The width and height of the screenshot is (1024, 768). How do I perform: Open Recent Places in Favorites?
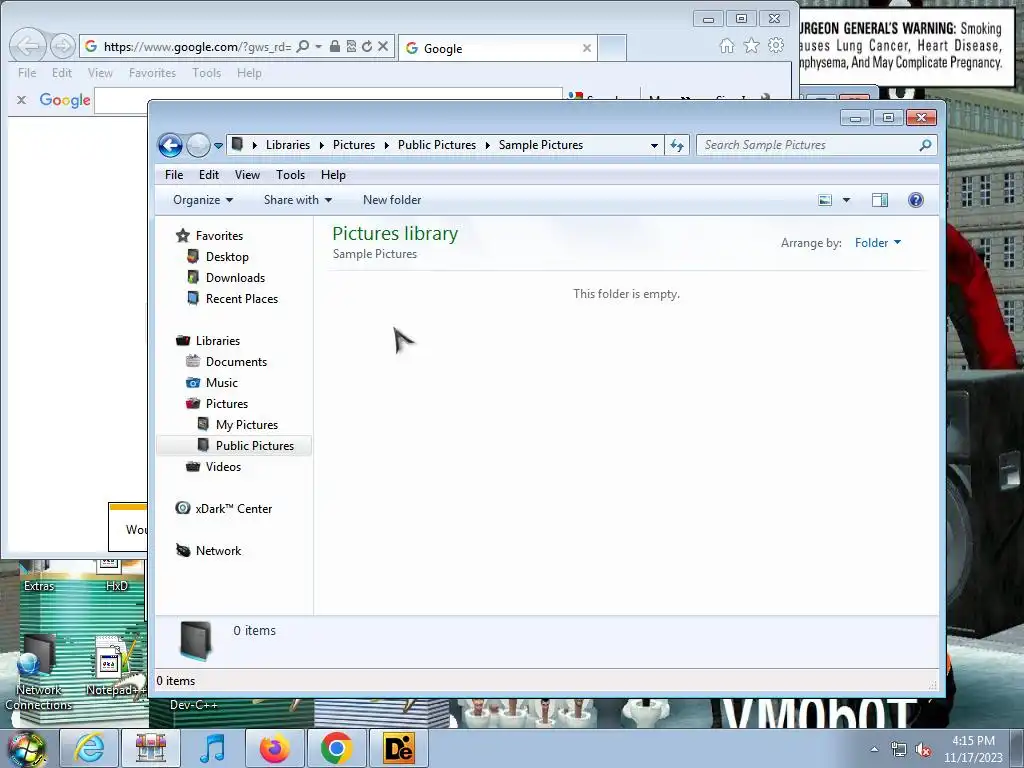click(x=242, y=298)
